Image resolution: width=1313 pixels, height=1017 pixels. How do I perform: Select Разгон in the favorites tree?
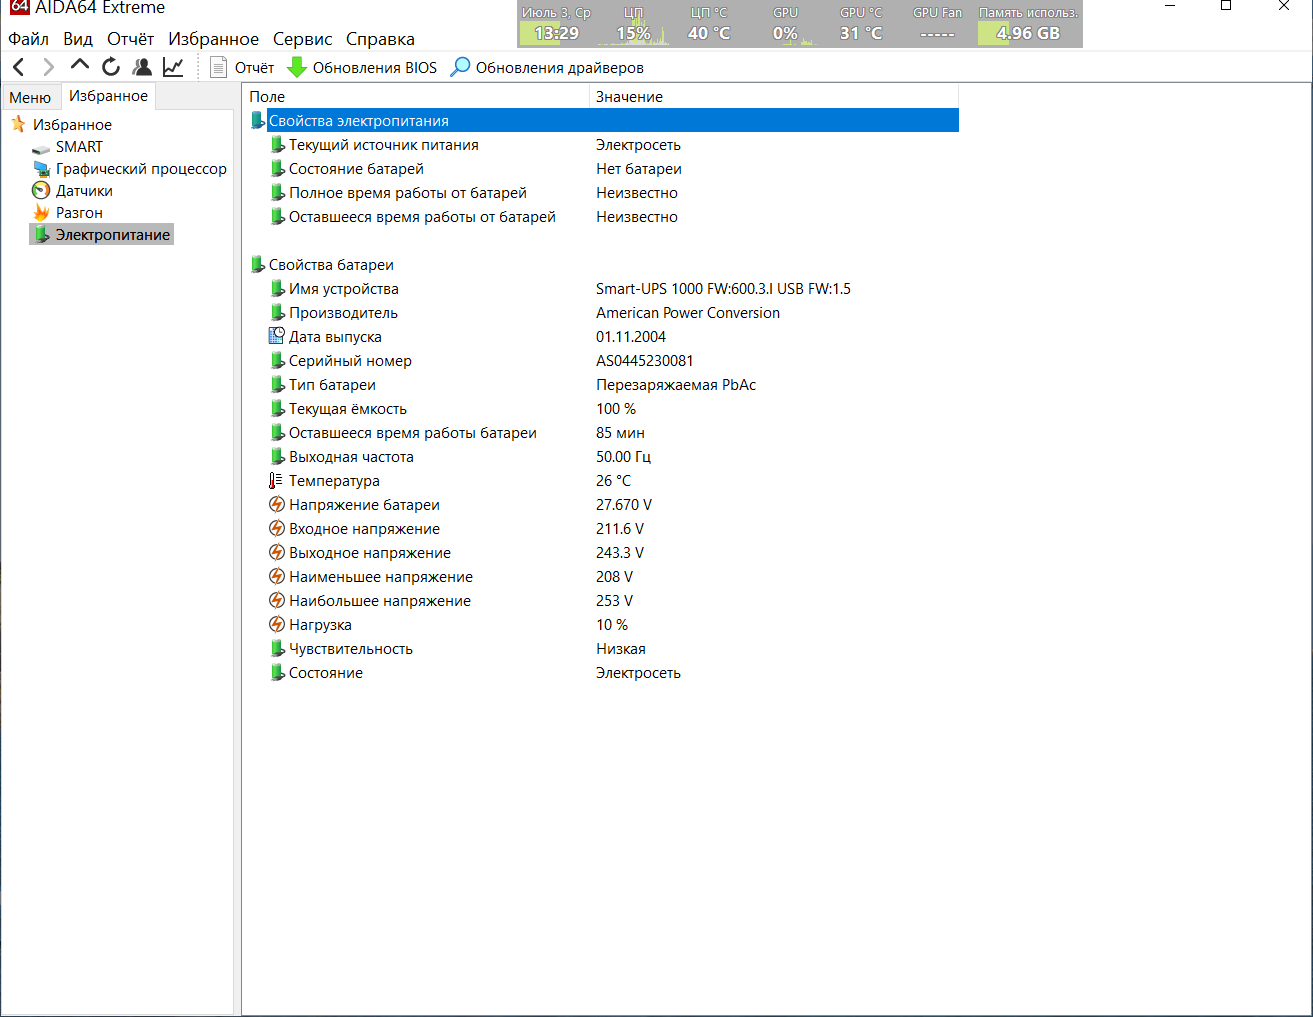(79, 213)
